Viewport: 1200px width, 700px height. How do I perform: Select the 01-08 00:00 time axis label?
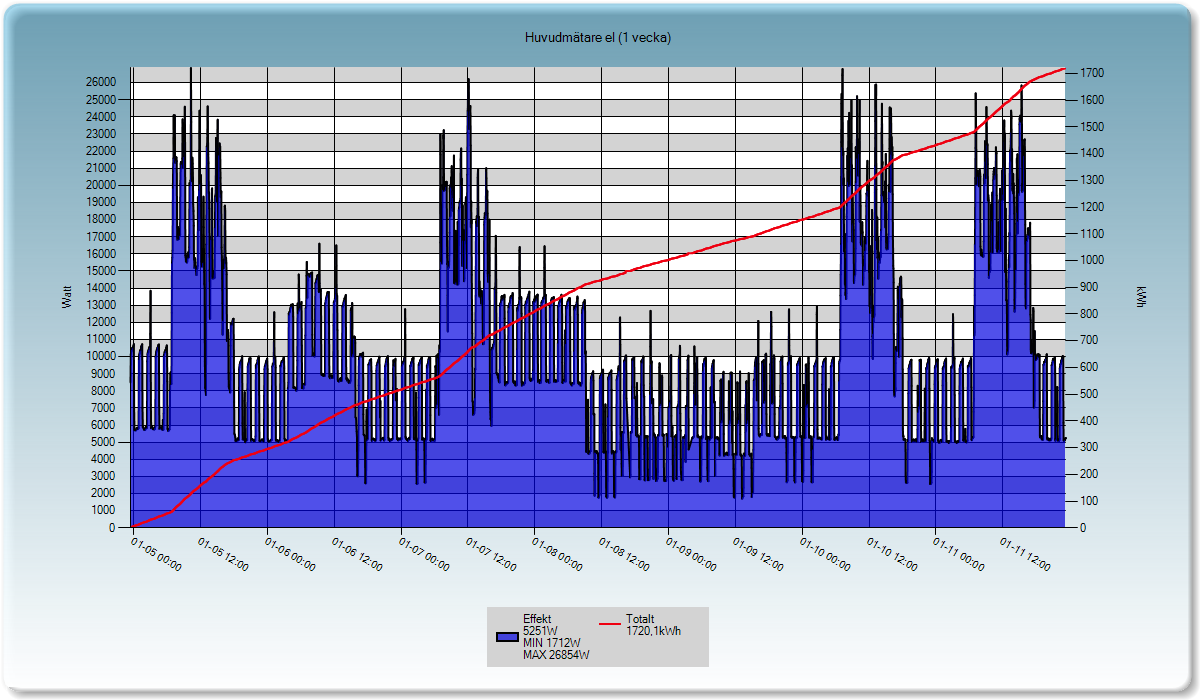pyautogui.click(x=557, y=553)
